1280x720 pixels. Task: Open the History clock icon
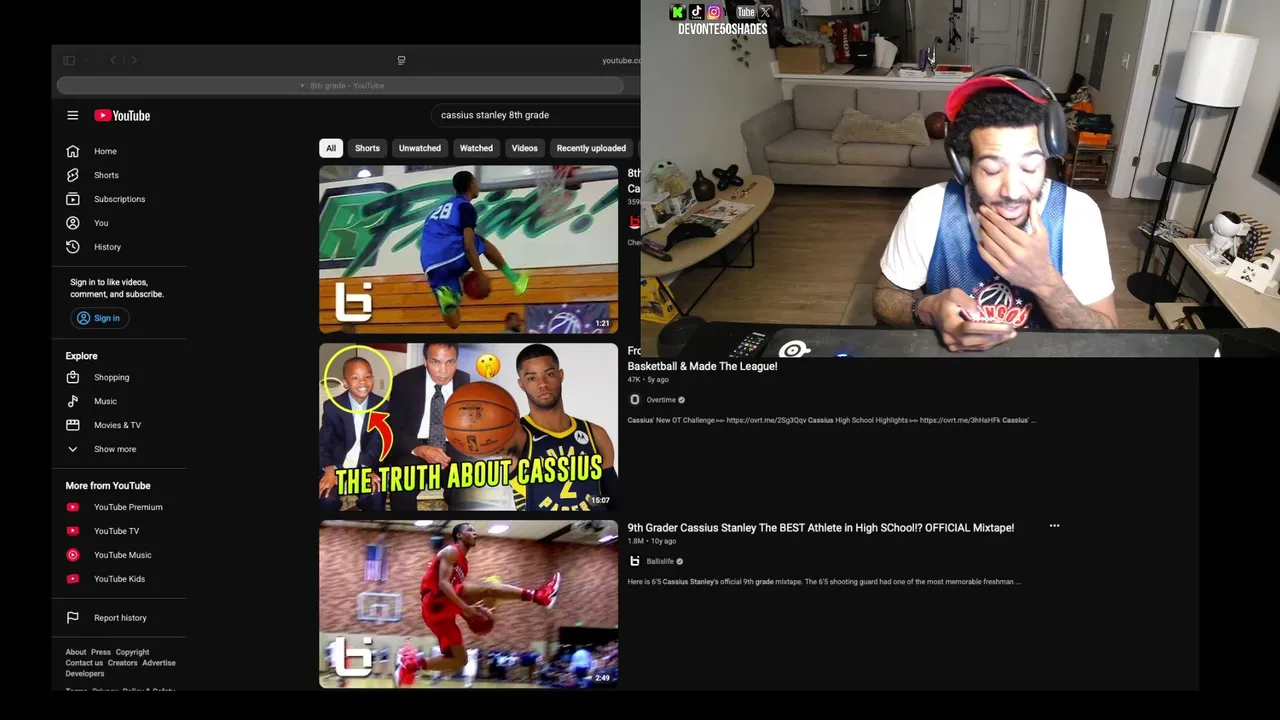[x=72, y=247]
